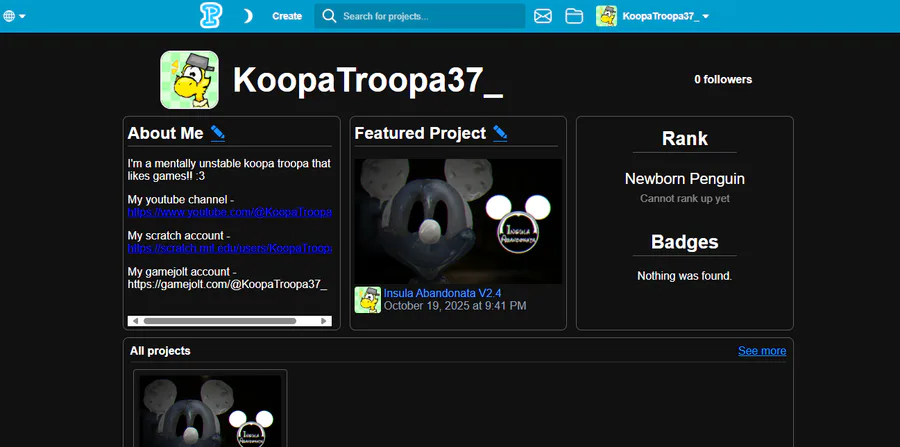Click the 0 followers count

pyautogui.click(x=723, y=80)
